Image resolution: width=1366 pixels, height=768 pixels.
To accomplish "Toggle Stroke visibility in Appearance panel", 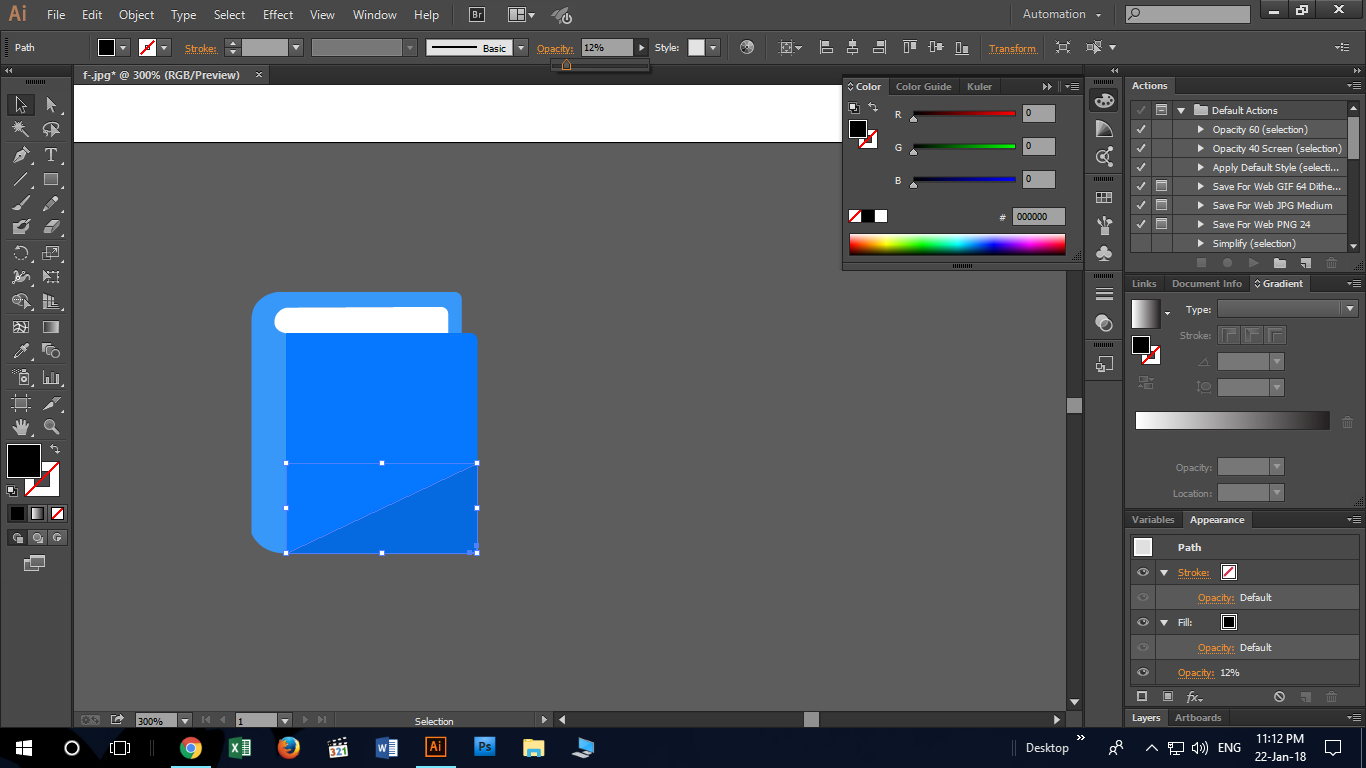I will (1143, 573).
